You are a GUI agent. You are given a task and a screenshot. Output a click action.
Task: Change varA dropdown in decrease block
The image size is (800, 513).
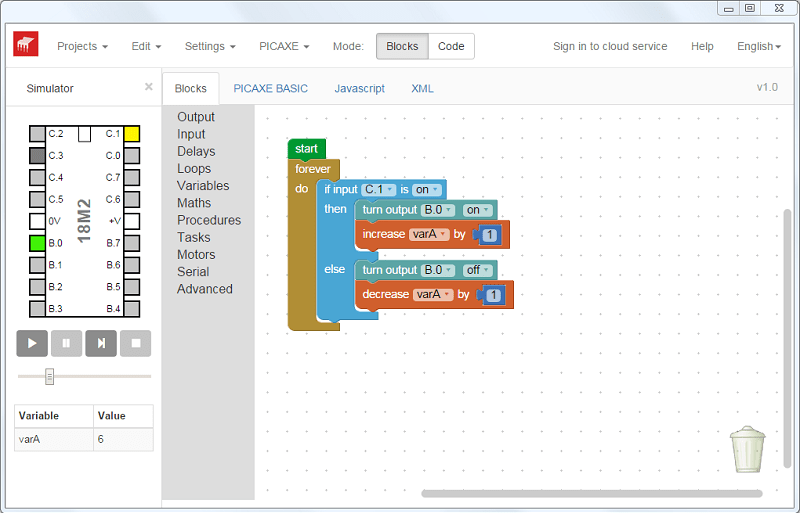(x=433, y=295)
